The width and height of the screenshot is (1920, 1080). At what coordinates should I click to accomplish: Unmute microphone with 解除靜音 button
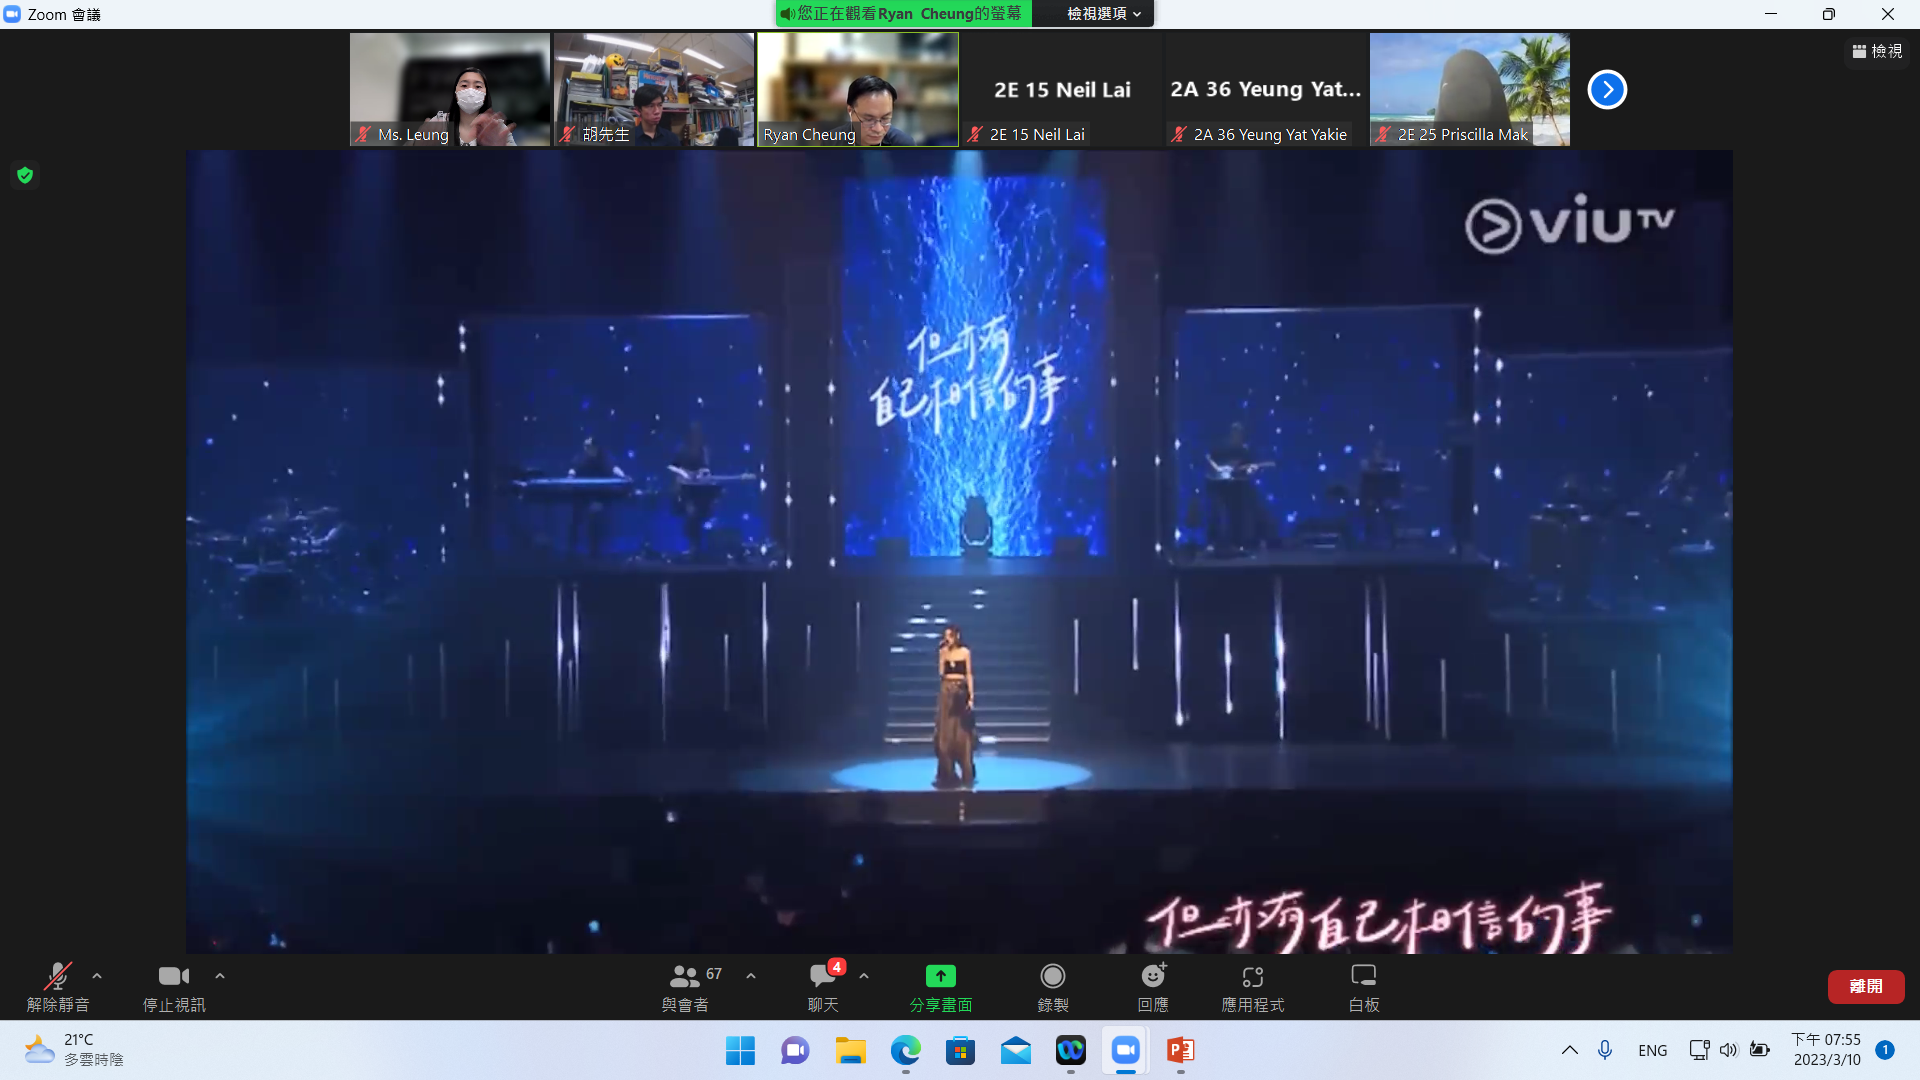click(x=58, y=976)
